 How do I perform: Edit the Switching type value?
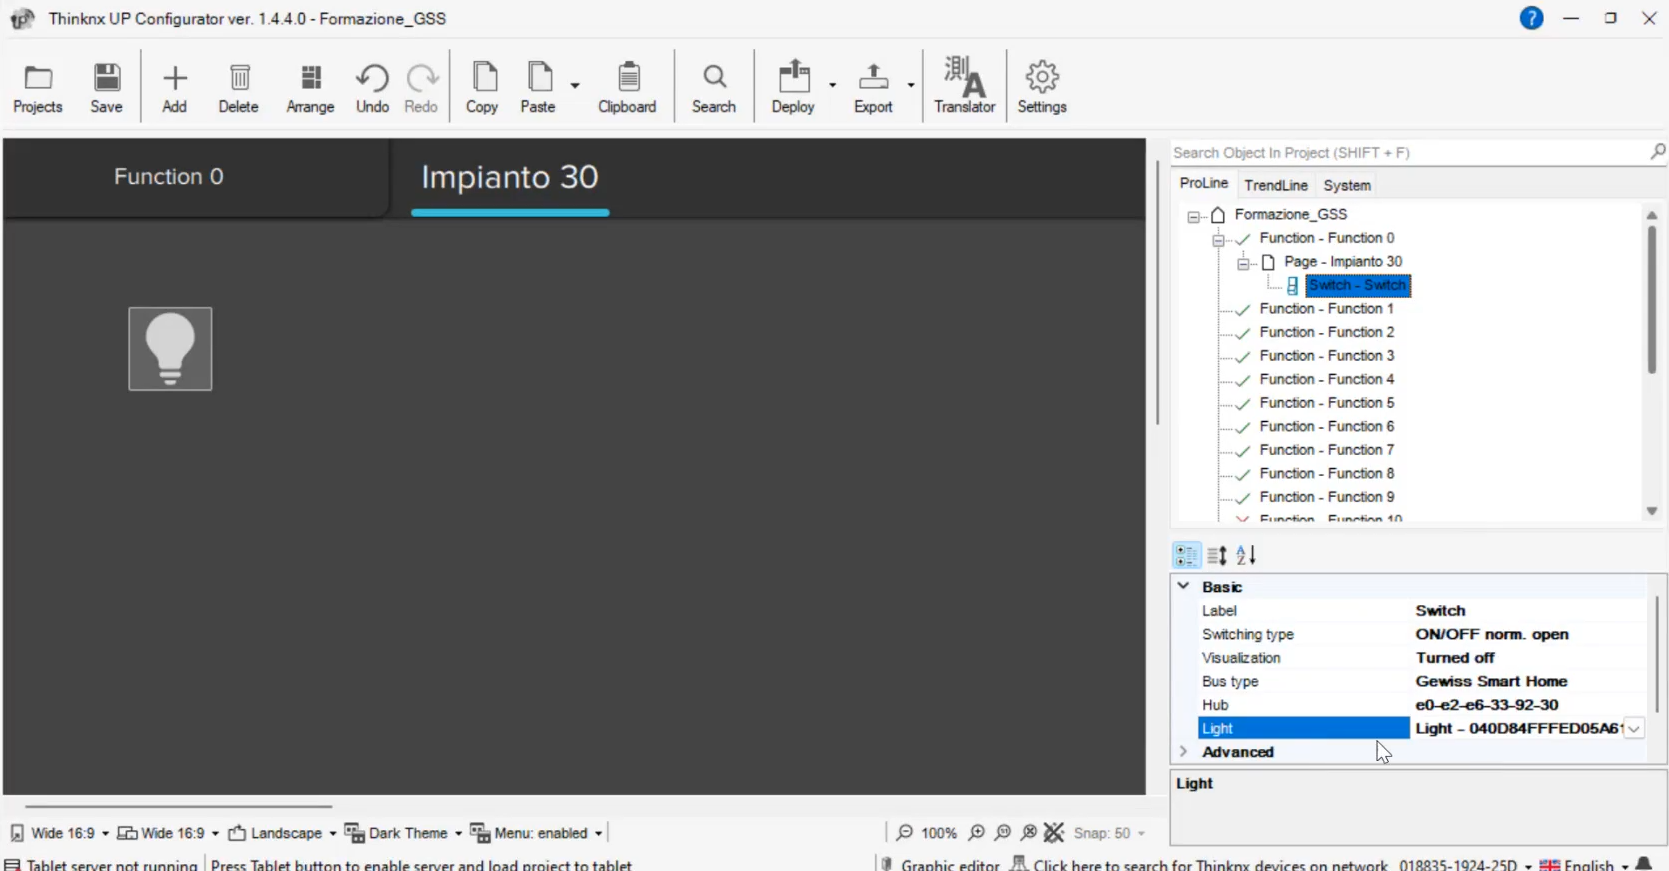1527,634
